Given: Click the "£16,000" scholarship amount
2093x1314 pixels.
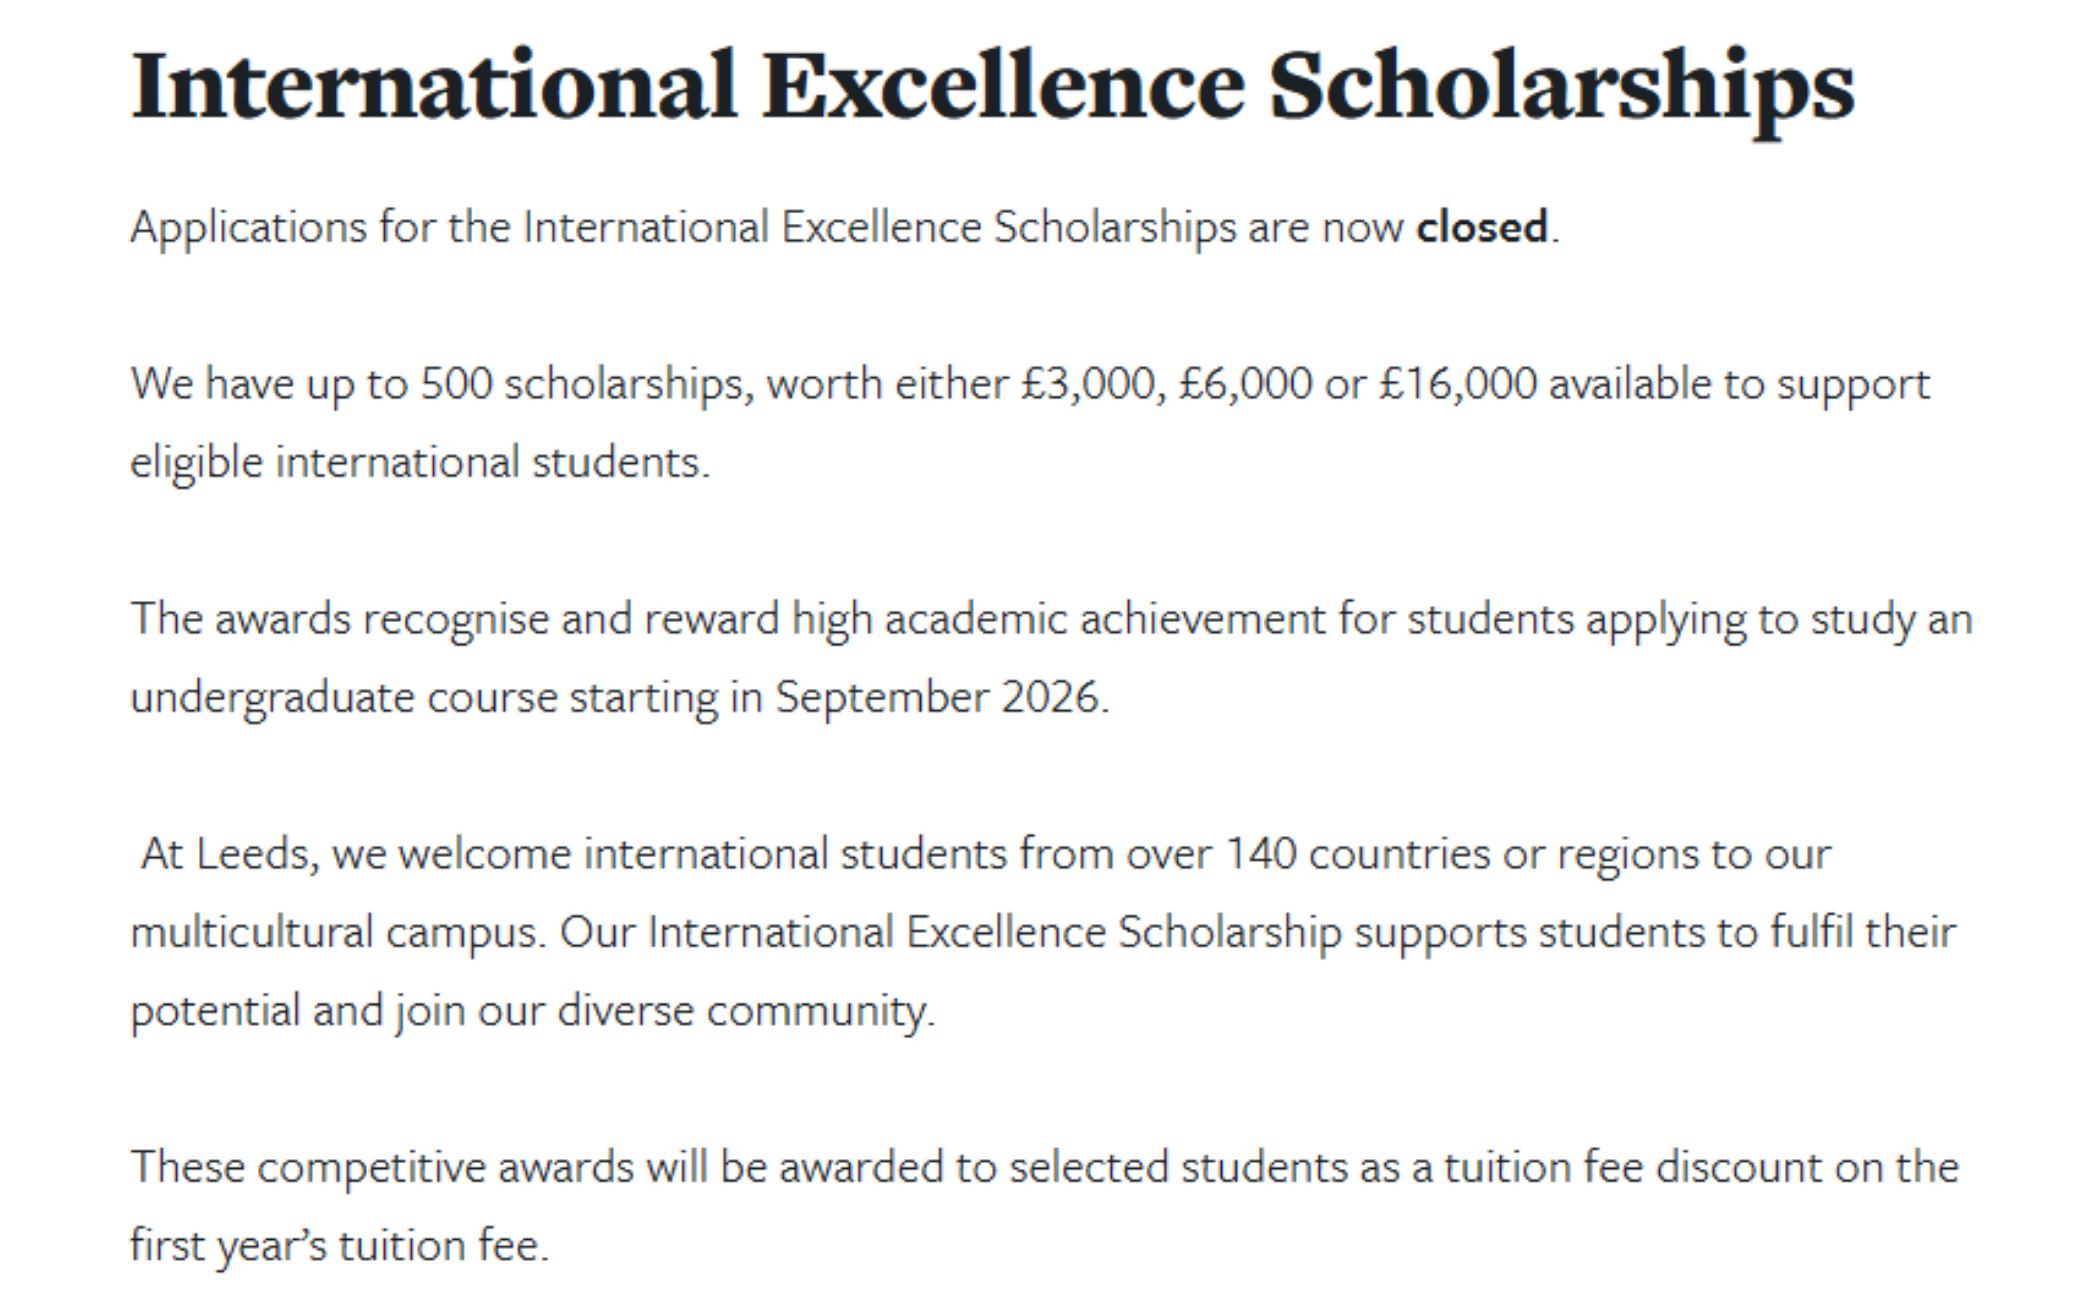Looking at the screenshot, I should [1457, 384].
